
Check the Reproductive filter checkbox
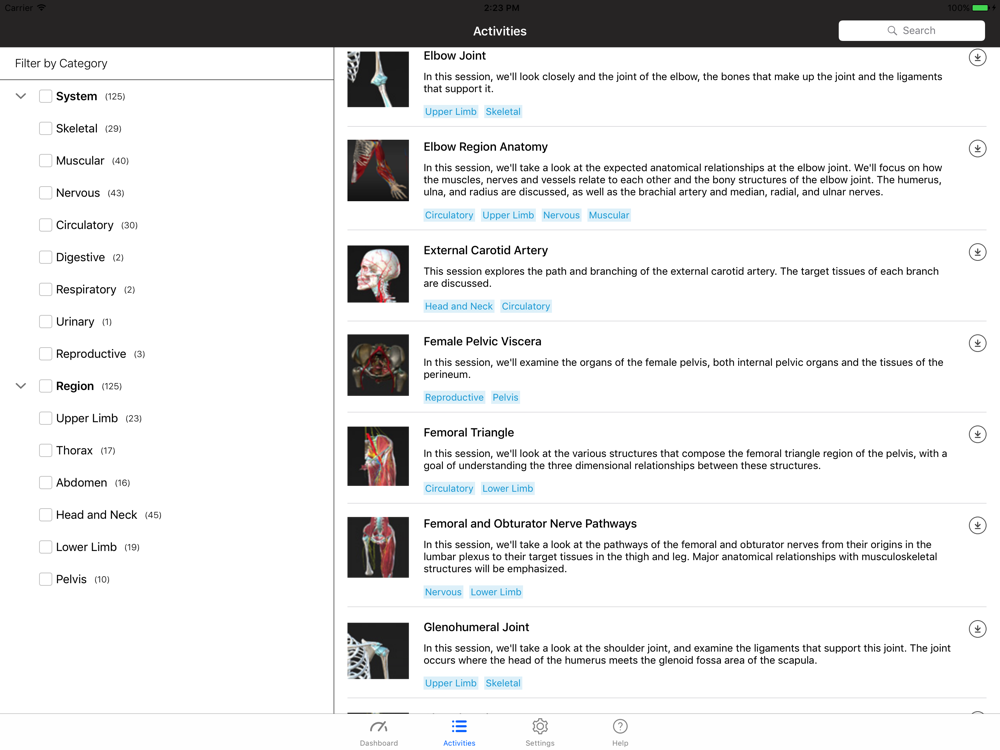tap(45, 354)
